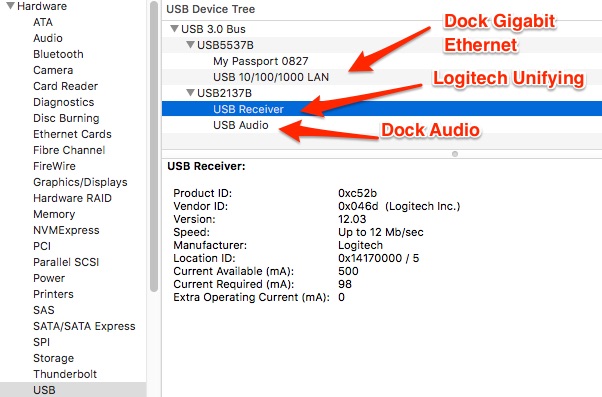The image size is (602, 397).
Task: Click the Product ID value 0xc52b
Action: point(357,193)
